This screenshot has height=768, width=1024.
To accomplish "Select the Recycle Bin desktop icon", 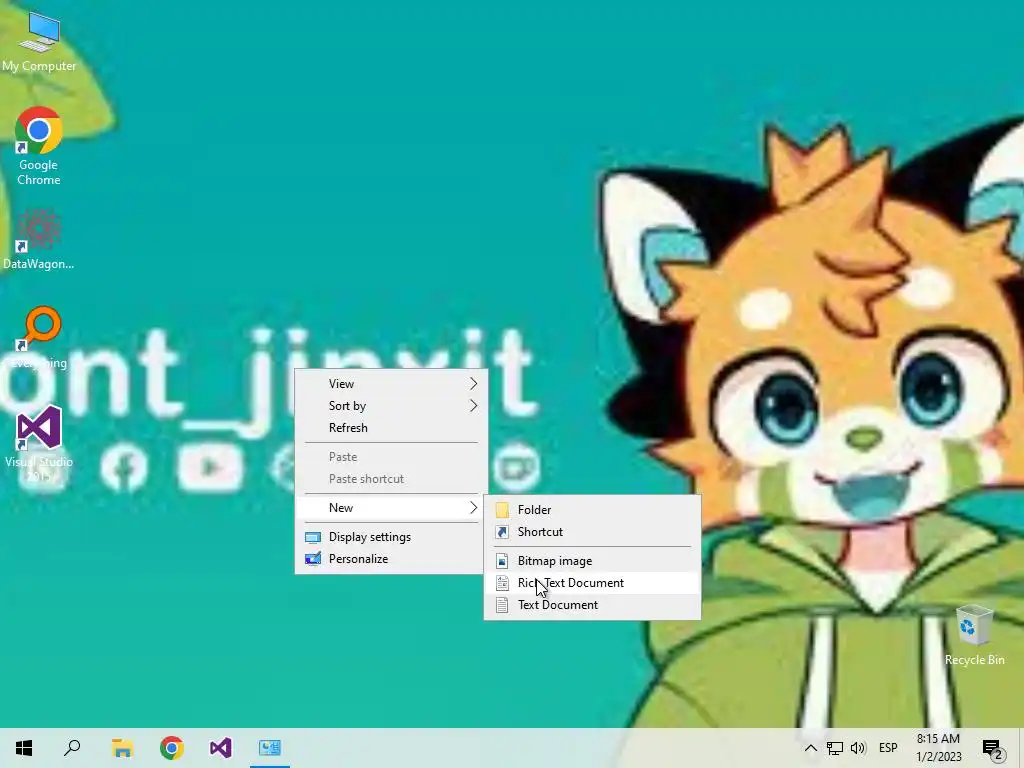I will click(x=974, y=635).
